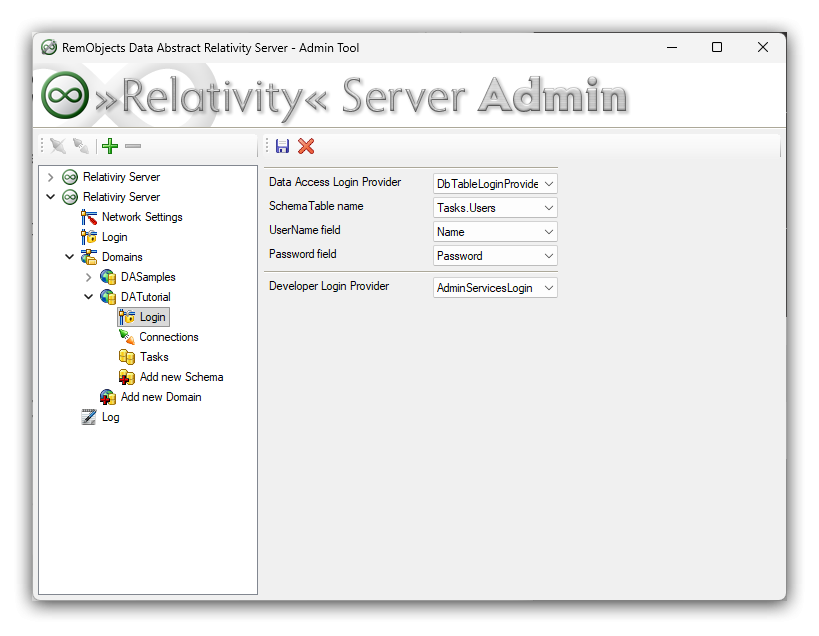Click the Network Settings tools icon

click(89, 217)
